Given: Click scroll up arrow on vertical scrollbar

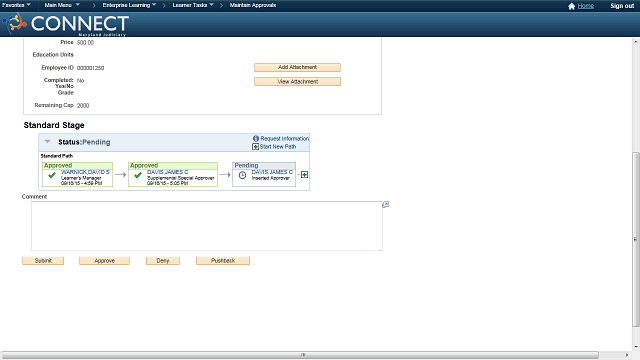Looking at the screenshot, I should 636,42.
